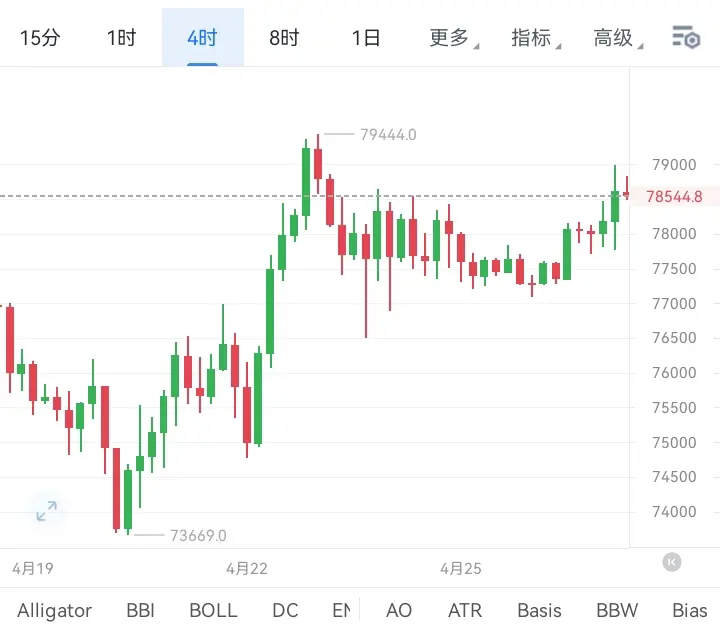Click the 79000 price axis label

pos(674,165)
